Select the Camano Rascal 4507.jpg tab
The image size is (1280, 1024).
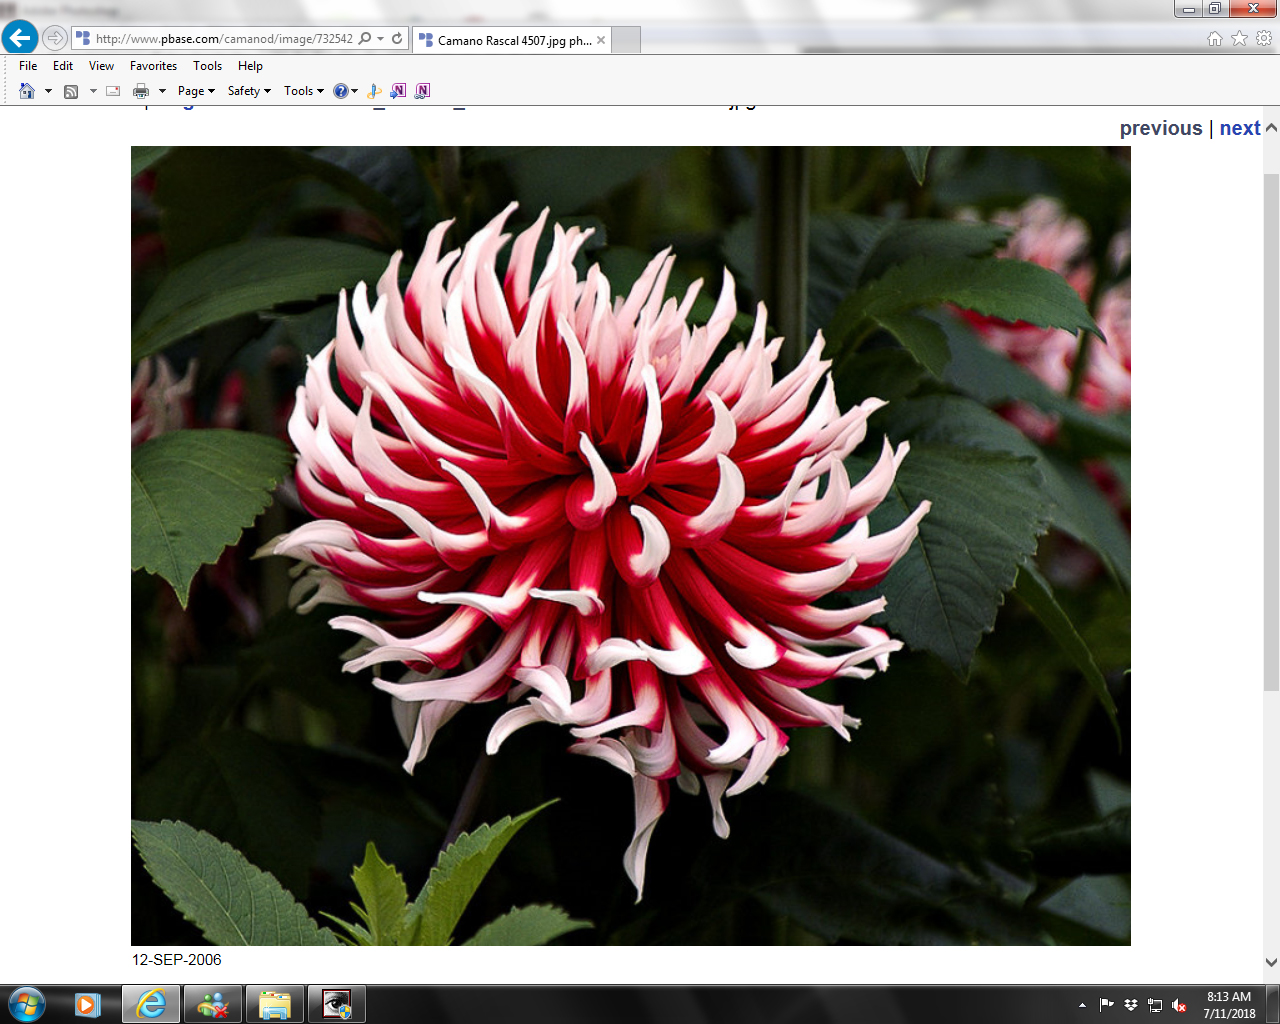click(510, 40)
